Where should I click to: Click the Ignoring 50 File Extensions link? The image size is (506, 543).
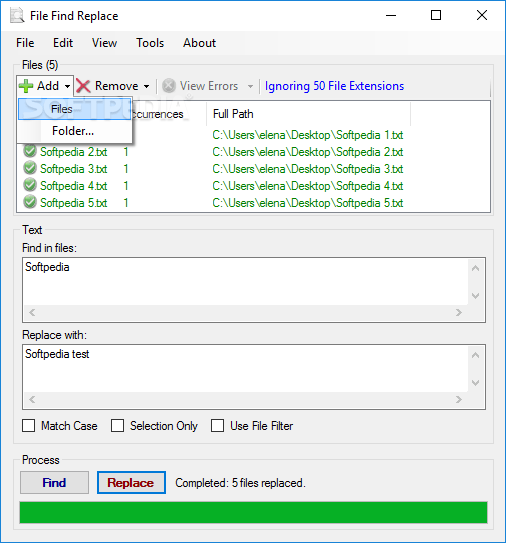334,86
